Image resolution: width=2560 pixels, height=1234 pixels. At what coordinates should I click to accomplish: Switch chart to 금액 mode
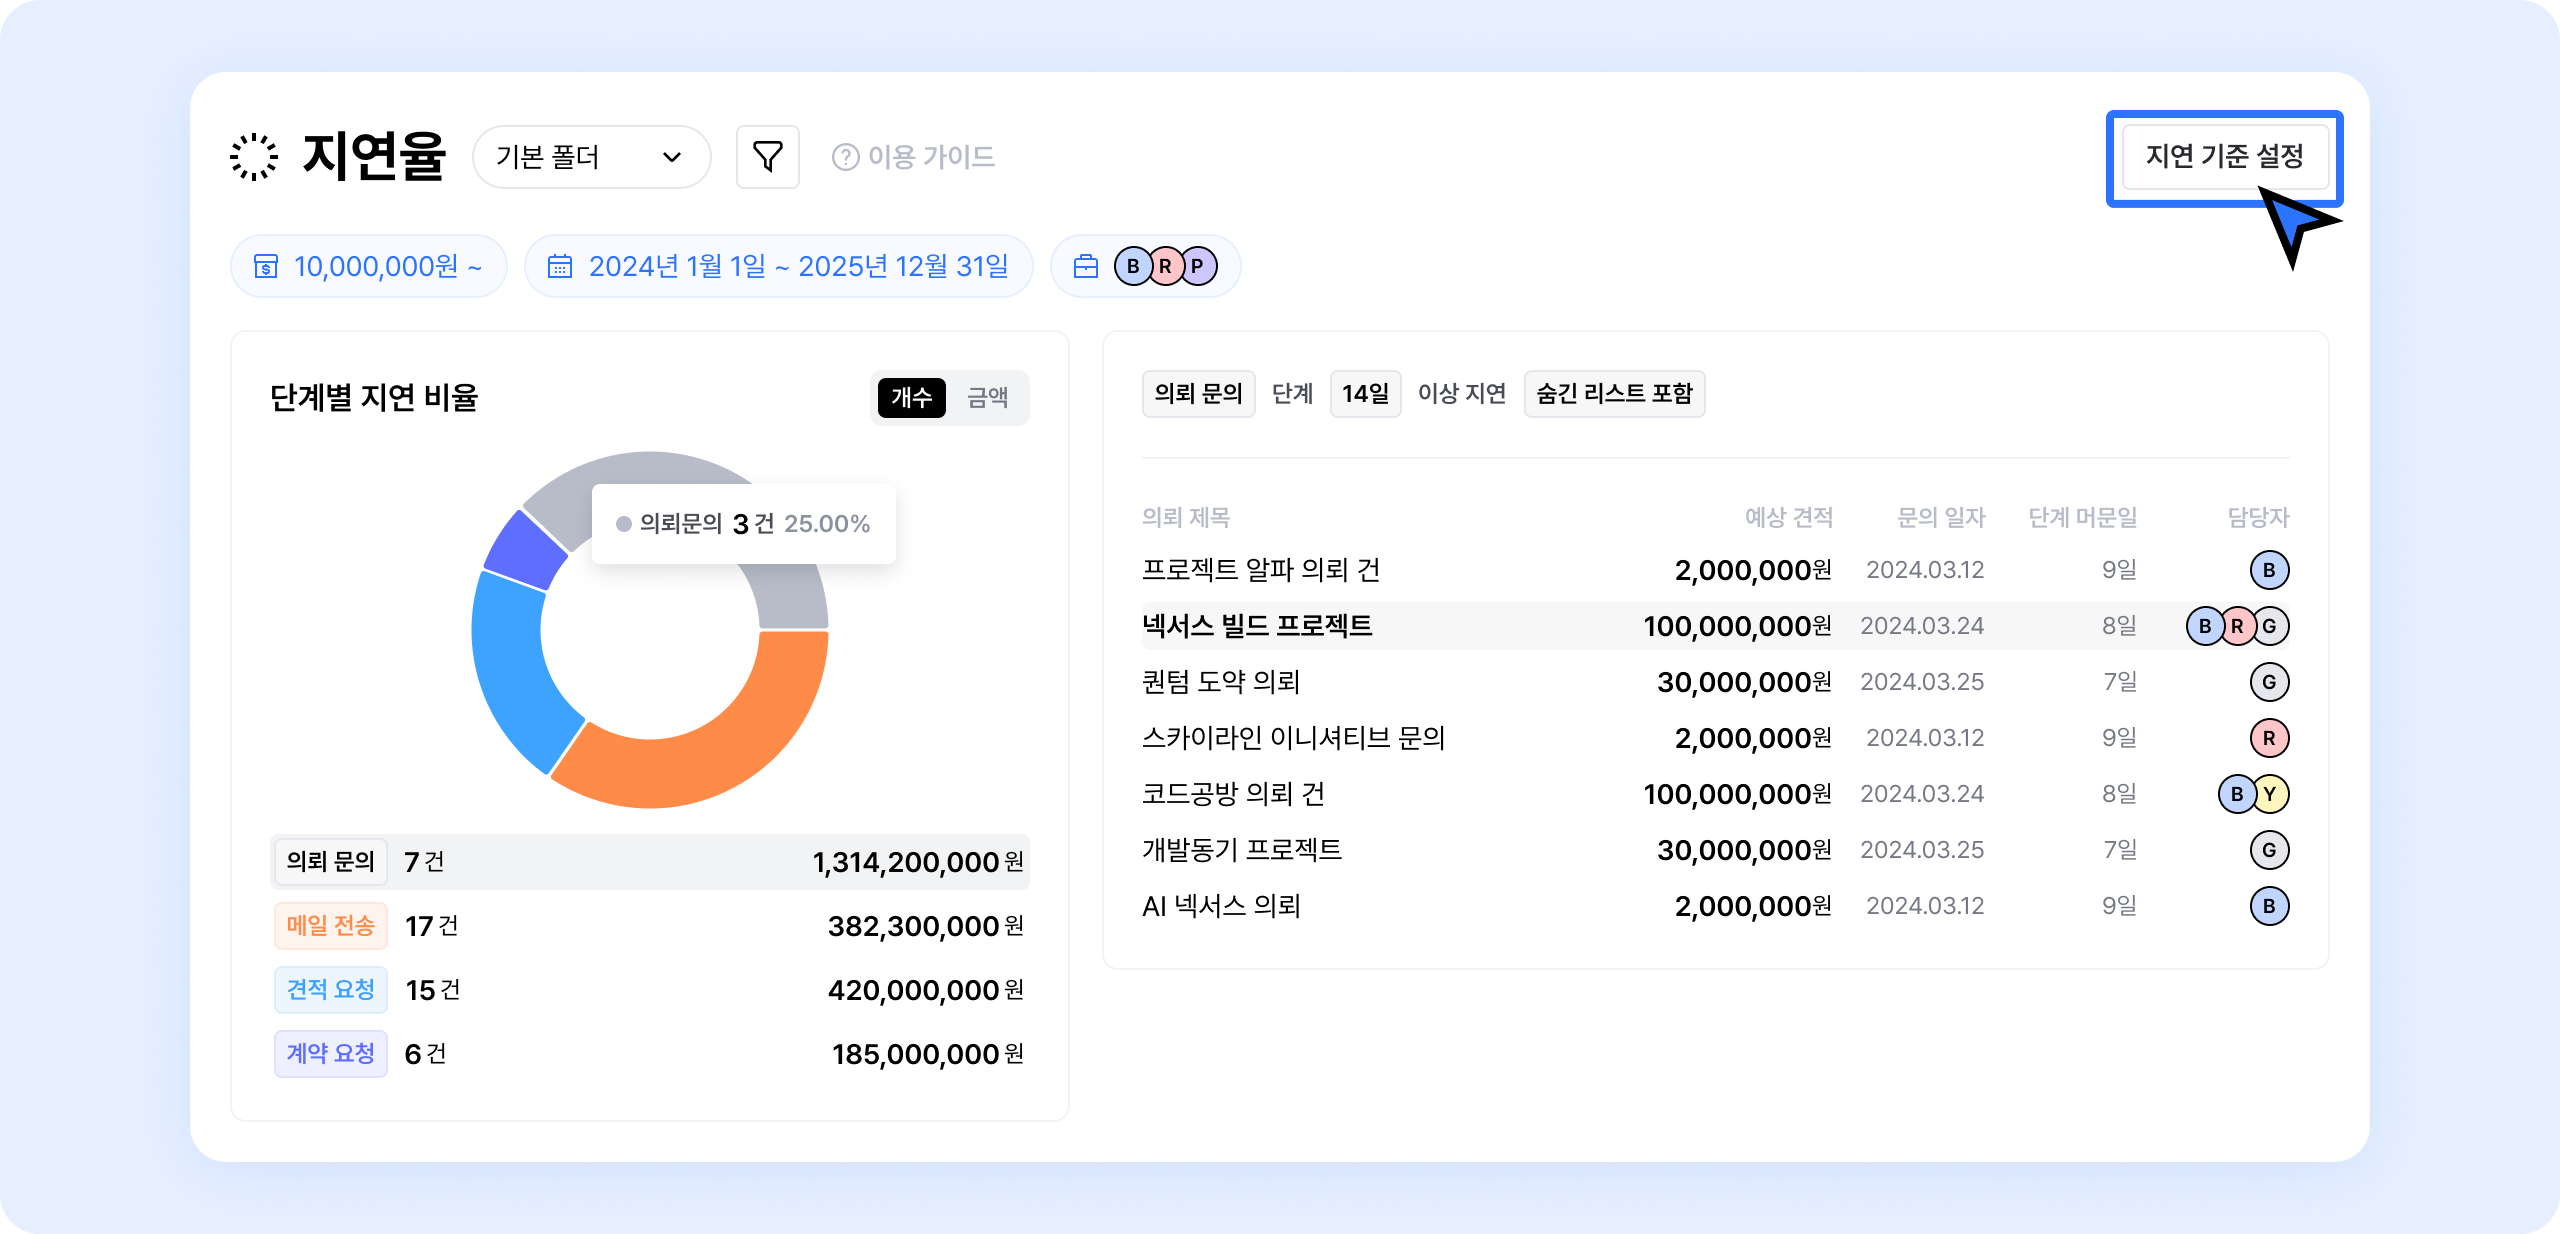[x=987, y=397]
